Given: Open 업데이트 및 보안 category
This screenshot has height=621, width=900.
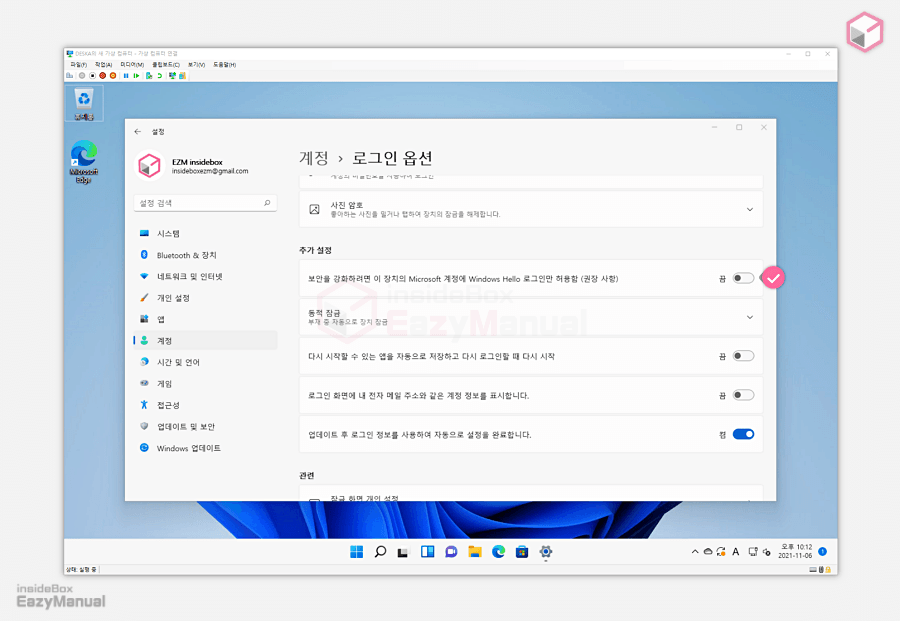Looking at the screenshot, I should tap(205, 426).
